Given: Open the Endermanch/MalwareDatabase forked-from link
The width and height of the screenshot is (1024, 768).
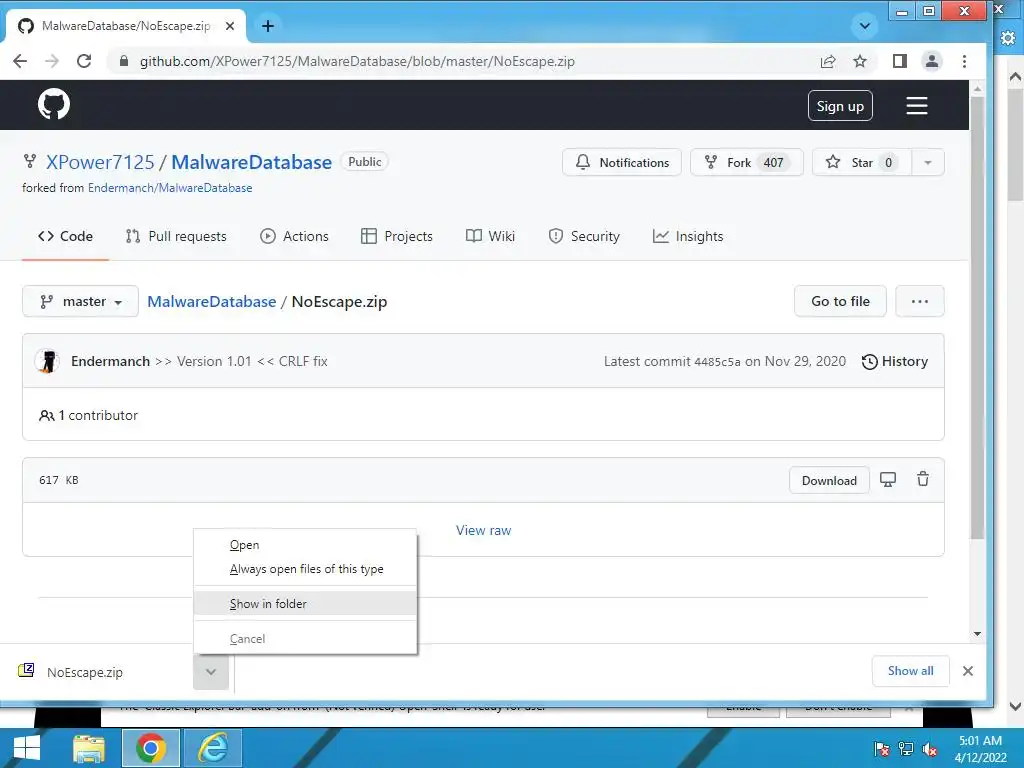Looking at the screenshot, I should 170,188.
